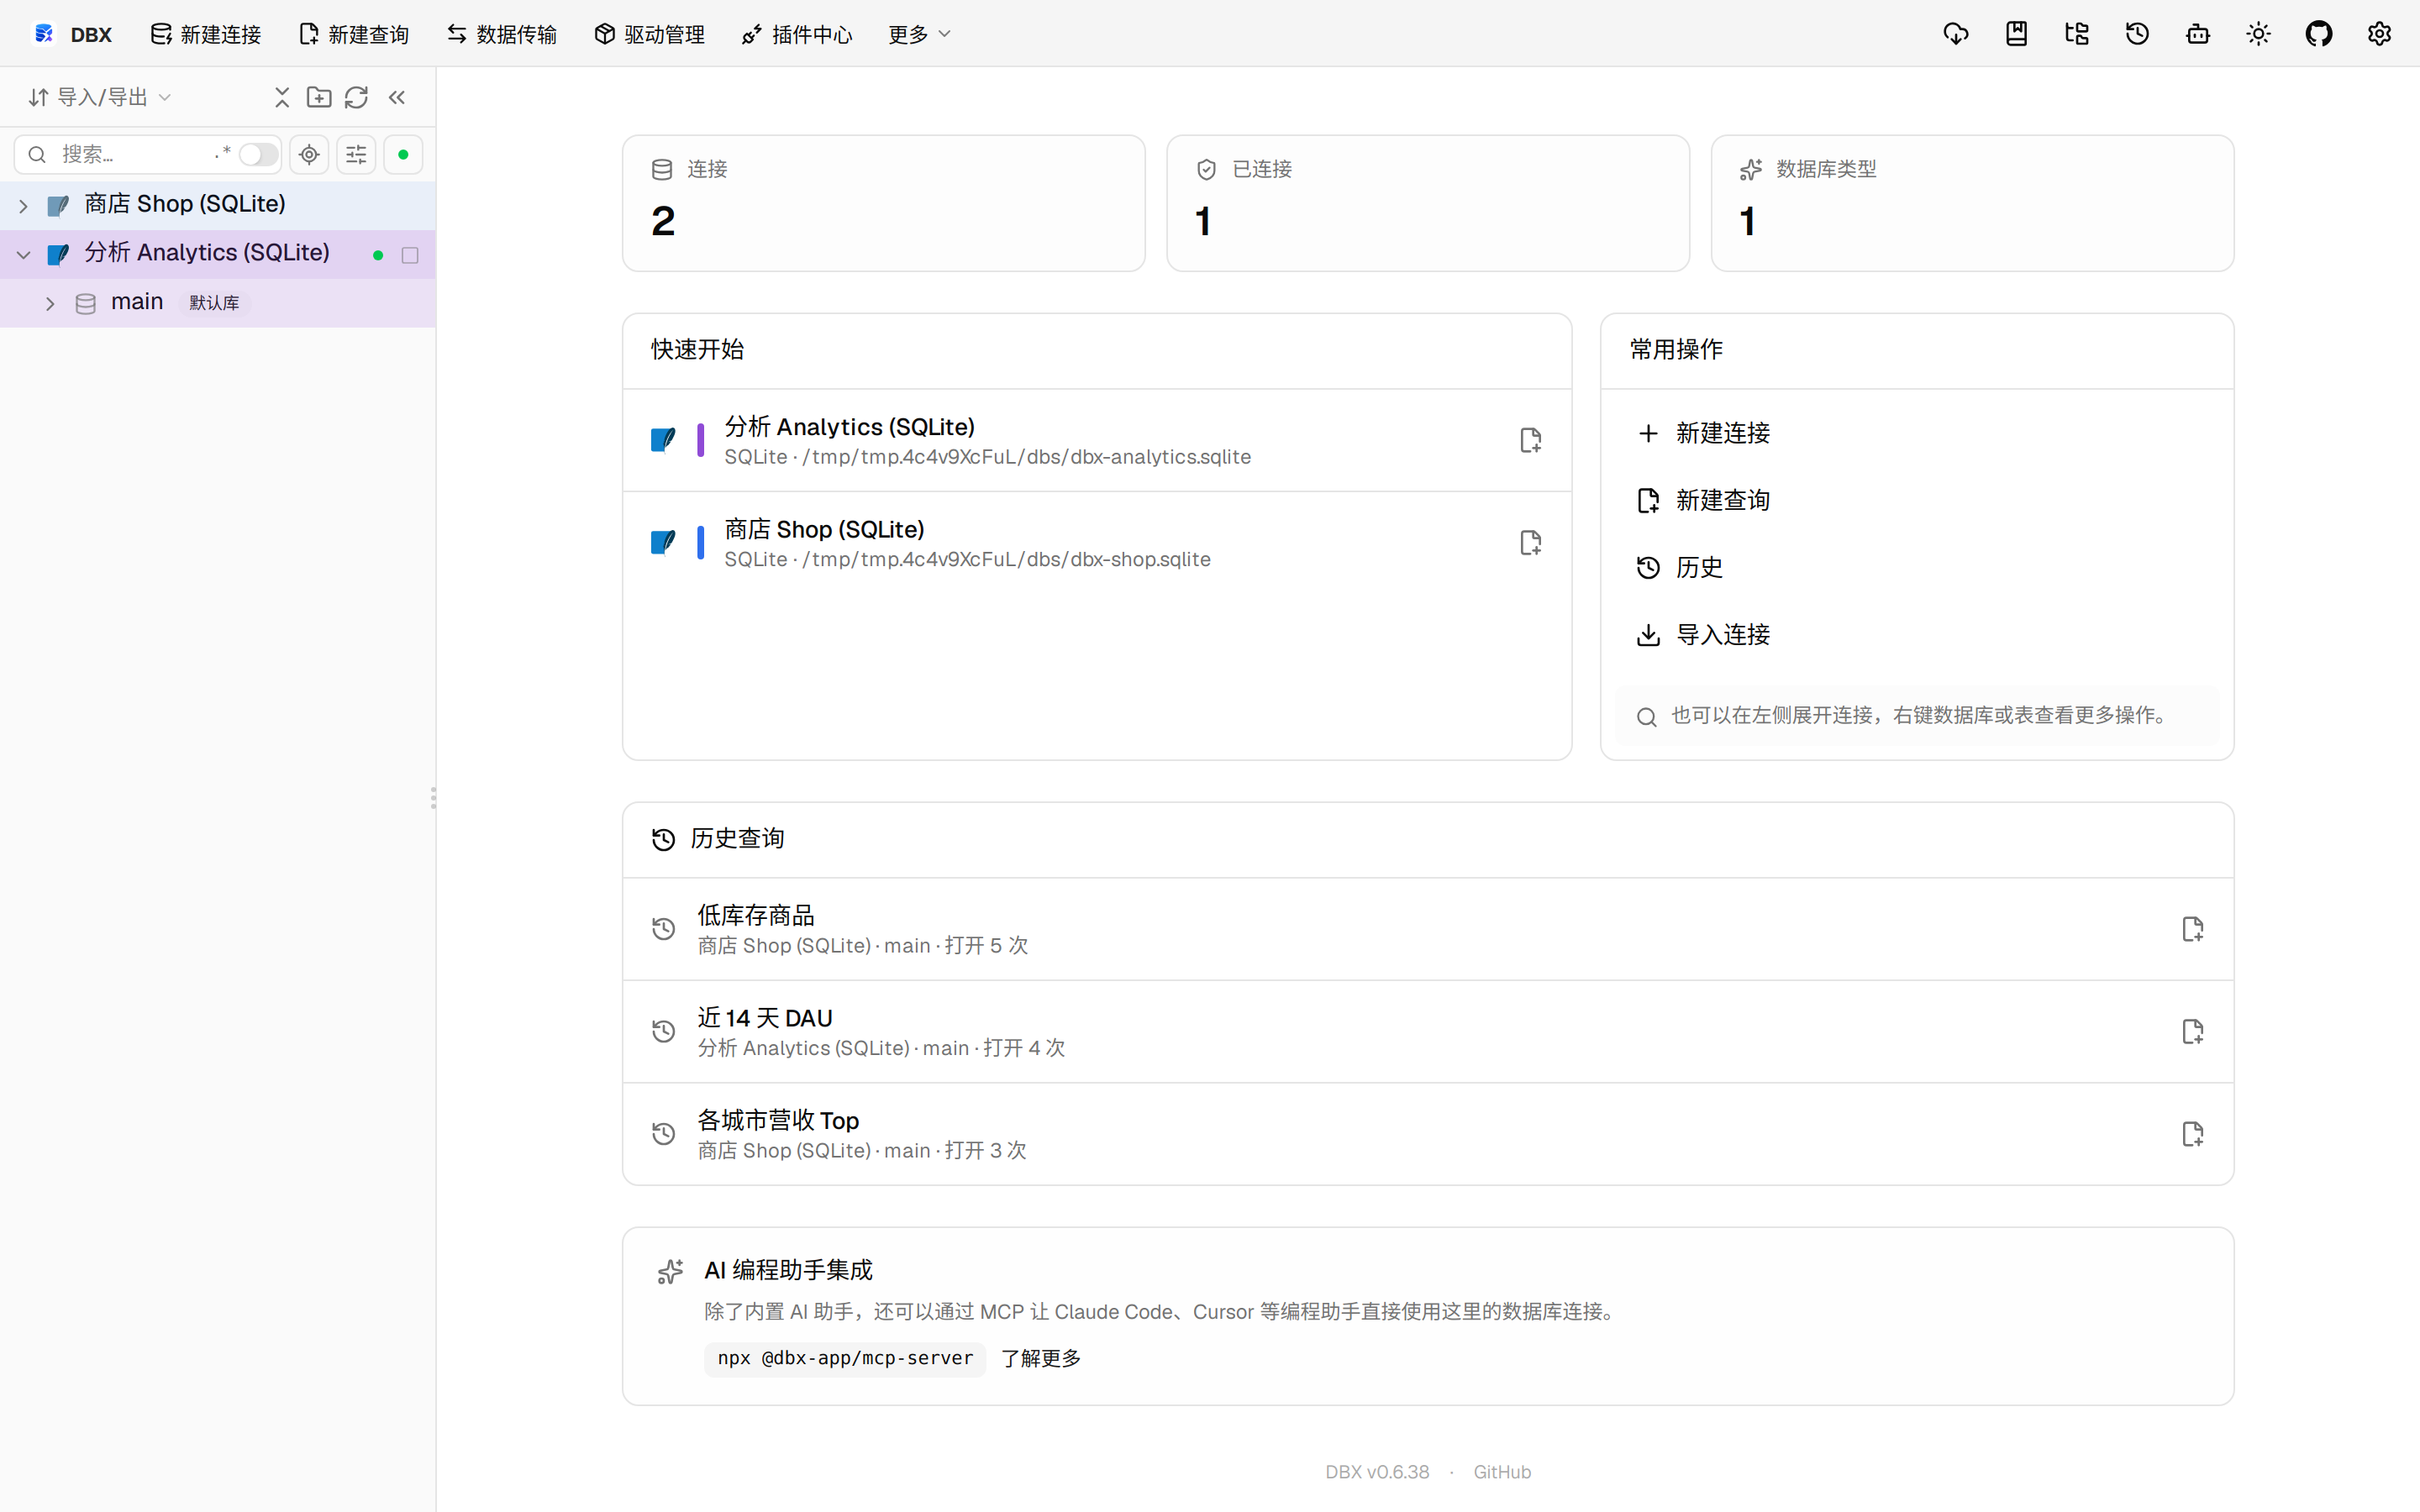Expand the 商店 Shop (SQLite) connection

tap(23, 206)
